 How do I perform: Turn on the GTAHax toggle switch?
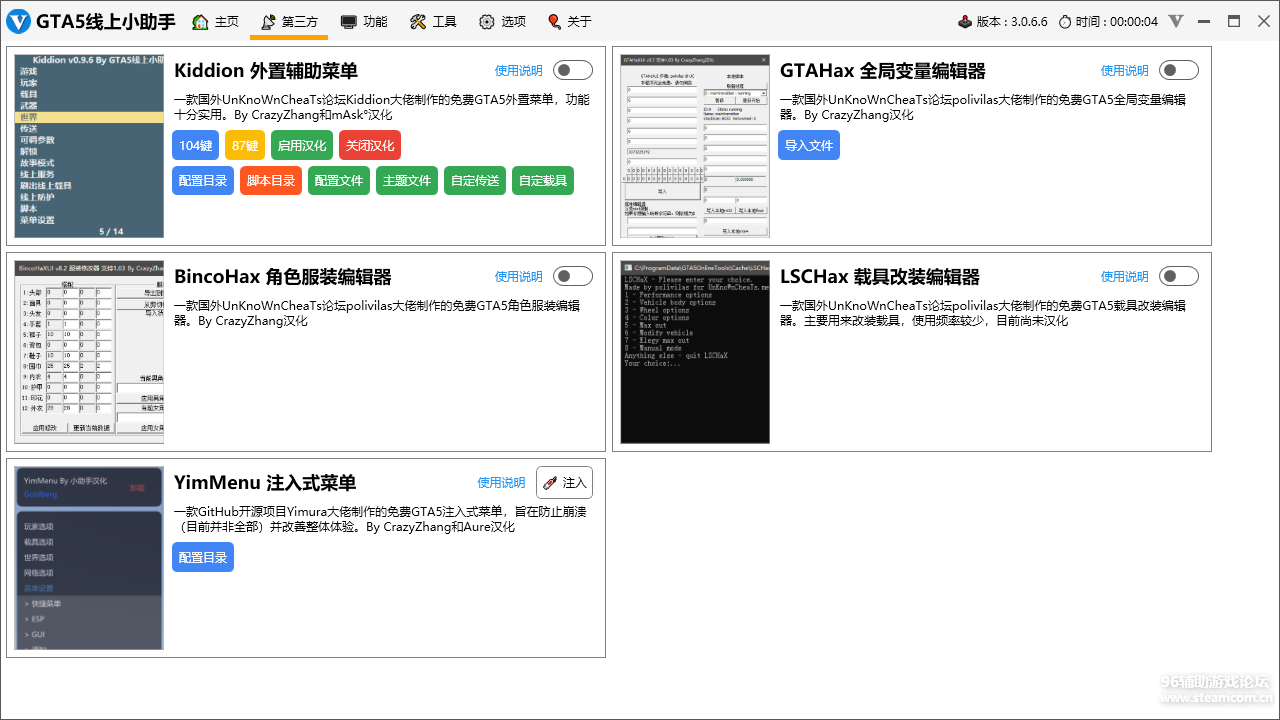tap(1178, 70)
